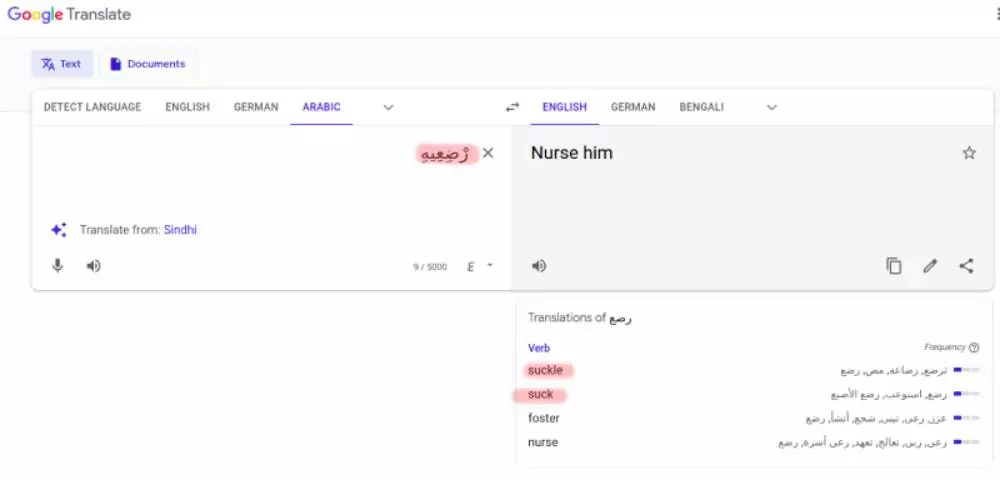Clear source text with the X icon
Image resolution: width=1000 pixels, height=480 pixels.
click(488, 153)
